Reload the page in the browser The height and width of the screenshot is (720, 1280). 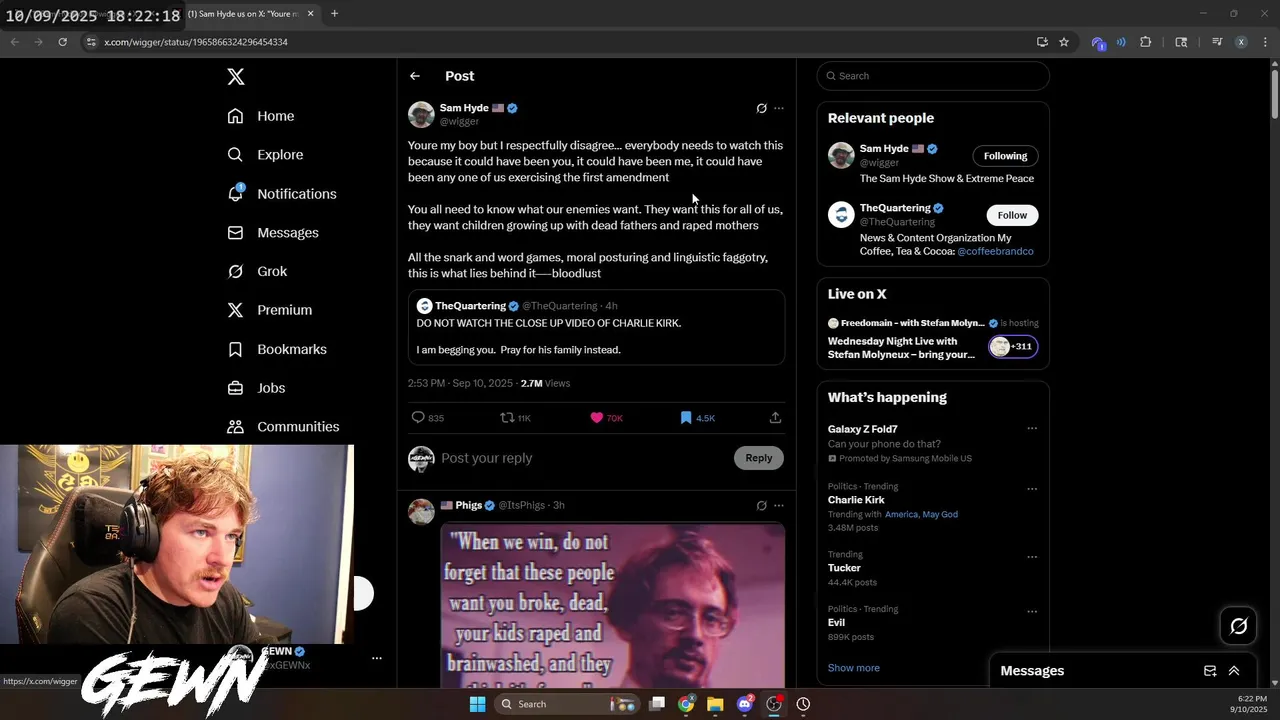click(62, 42)
